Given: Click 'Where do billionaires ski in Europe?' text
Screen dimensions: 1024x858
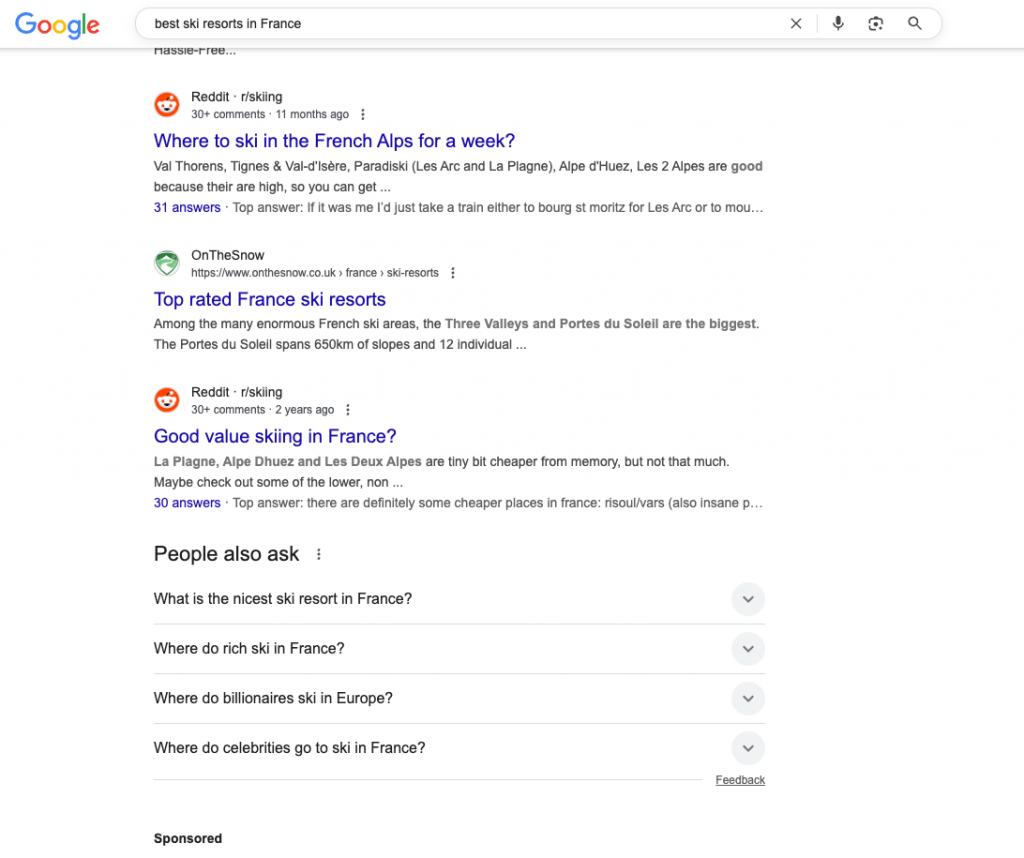Looking at the screenshot, I should pos(273,698).
